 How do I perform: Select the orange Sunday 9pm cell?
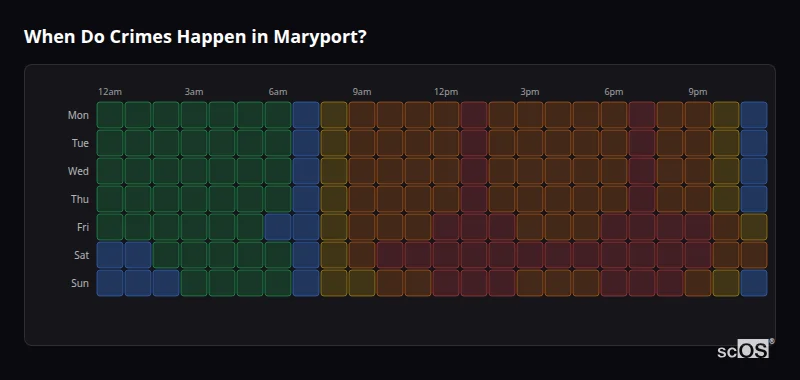click(x=697, y=283)
